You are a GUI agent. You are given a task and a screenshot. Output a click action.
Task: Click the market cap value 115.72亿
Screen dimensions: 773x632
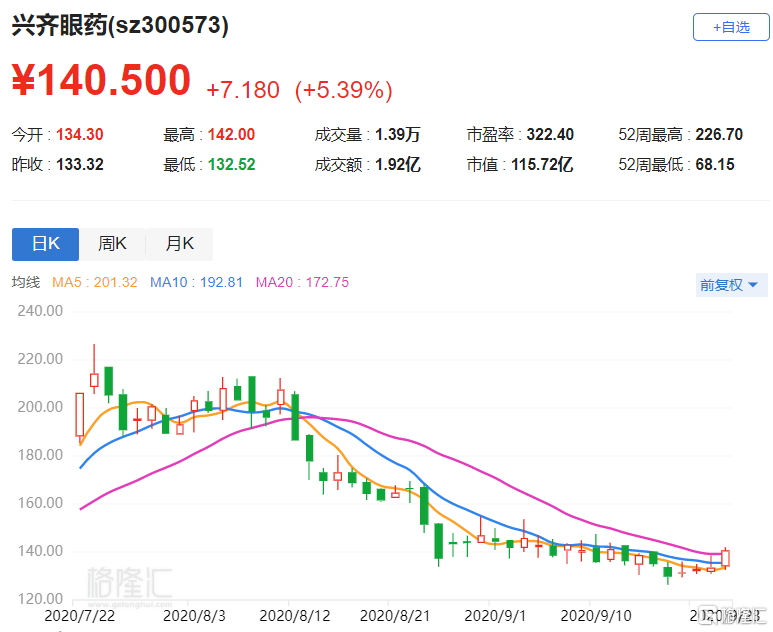542,164
